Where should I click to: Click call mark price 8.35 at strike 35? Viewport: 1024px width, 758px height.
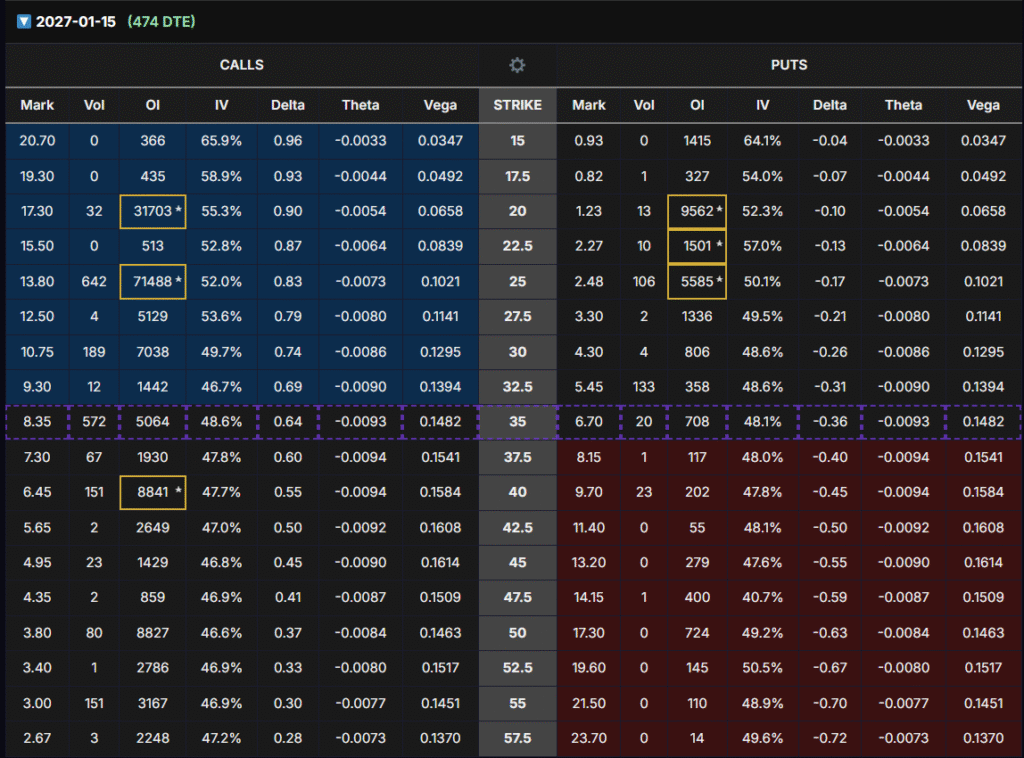tap(37, 422)
